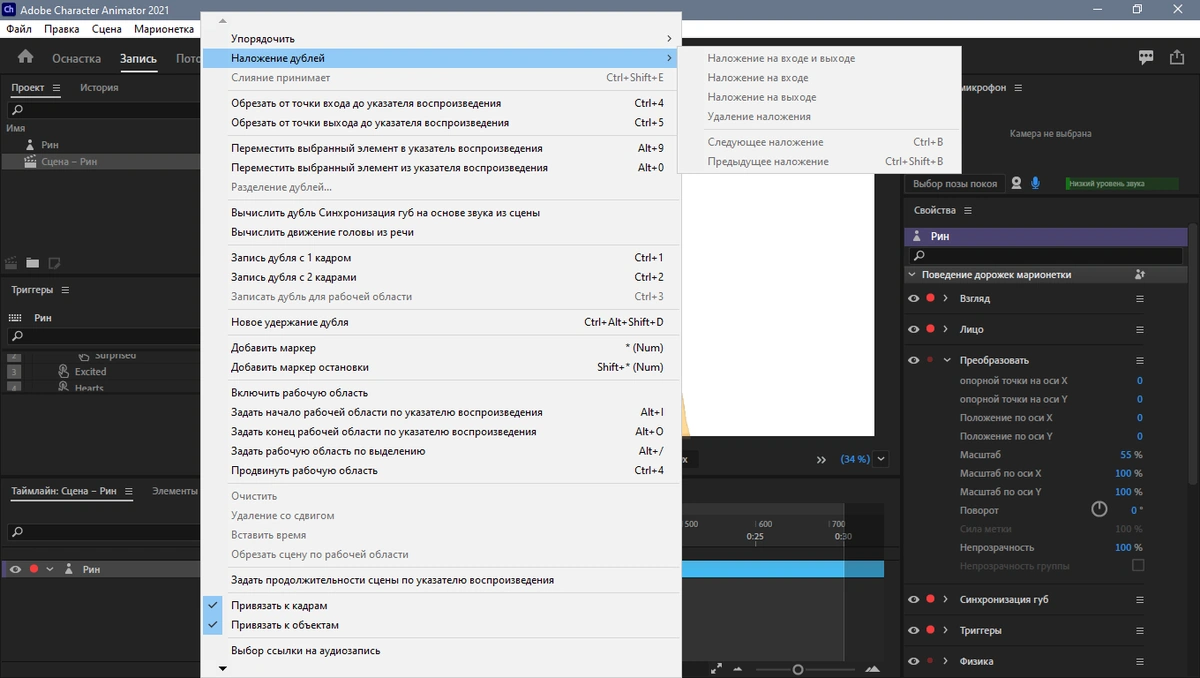Click the Поворот rotation dial
The height and width of the screenshot is (678, 1200).
click(1099, 509)
